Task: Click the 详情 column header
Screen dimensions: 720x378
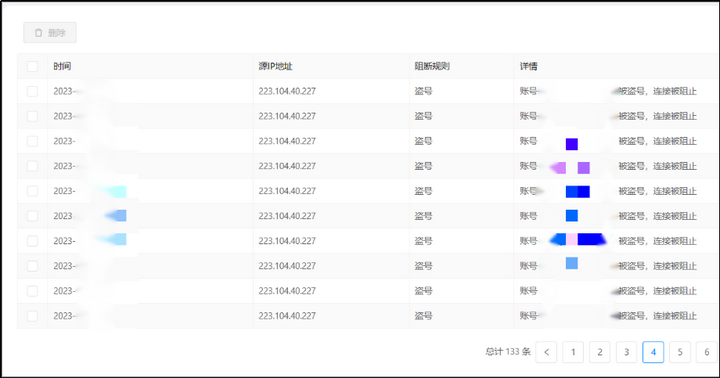Action: tap(529, 66)
